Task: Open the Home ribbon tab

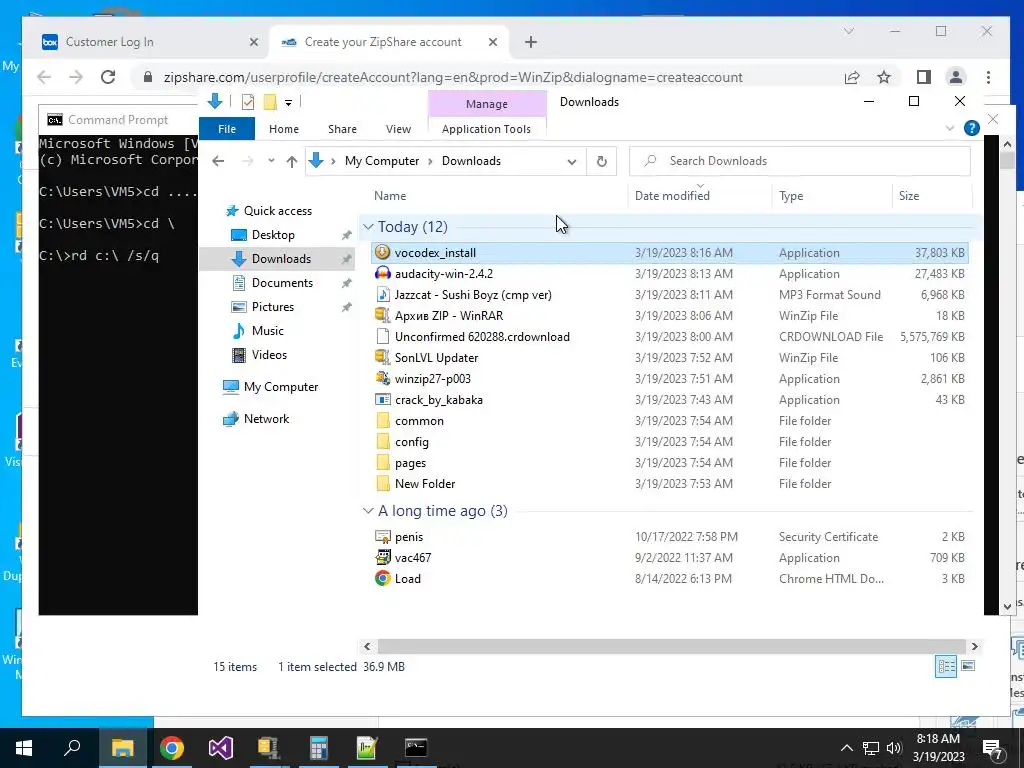Action: (x=283, y=129)
